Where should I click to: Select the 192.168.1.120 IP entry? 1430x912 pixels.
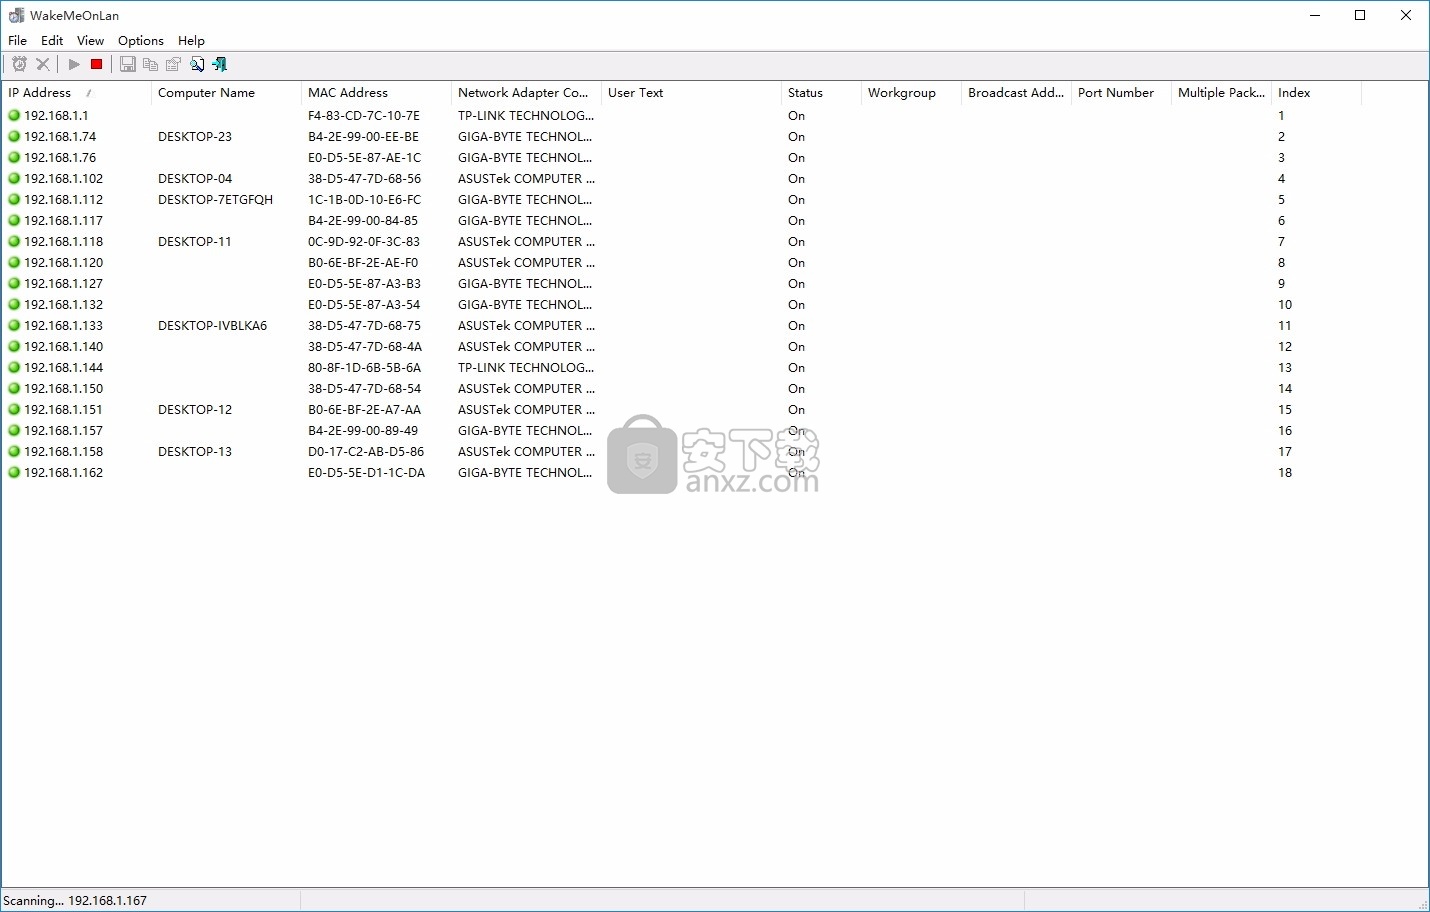(63, 262)
